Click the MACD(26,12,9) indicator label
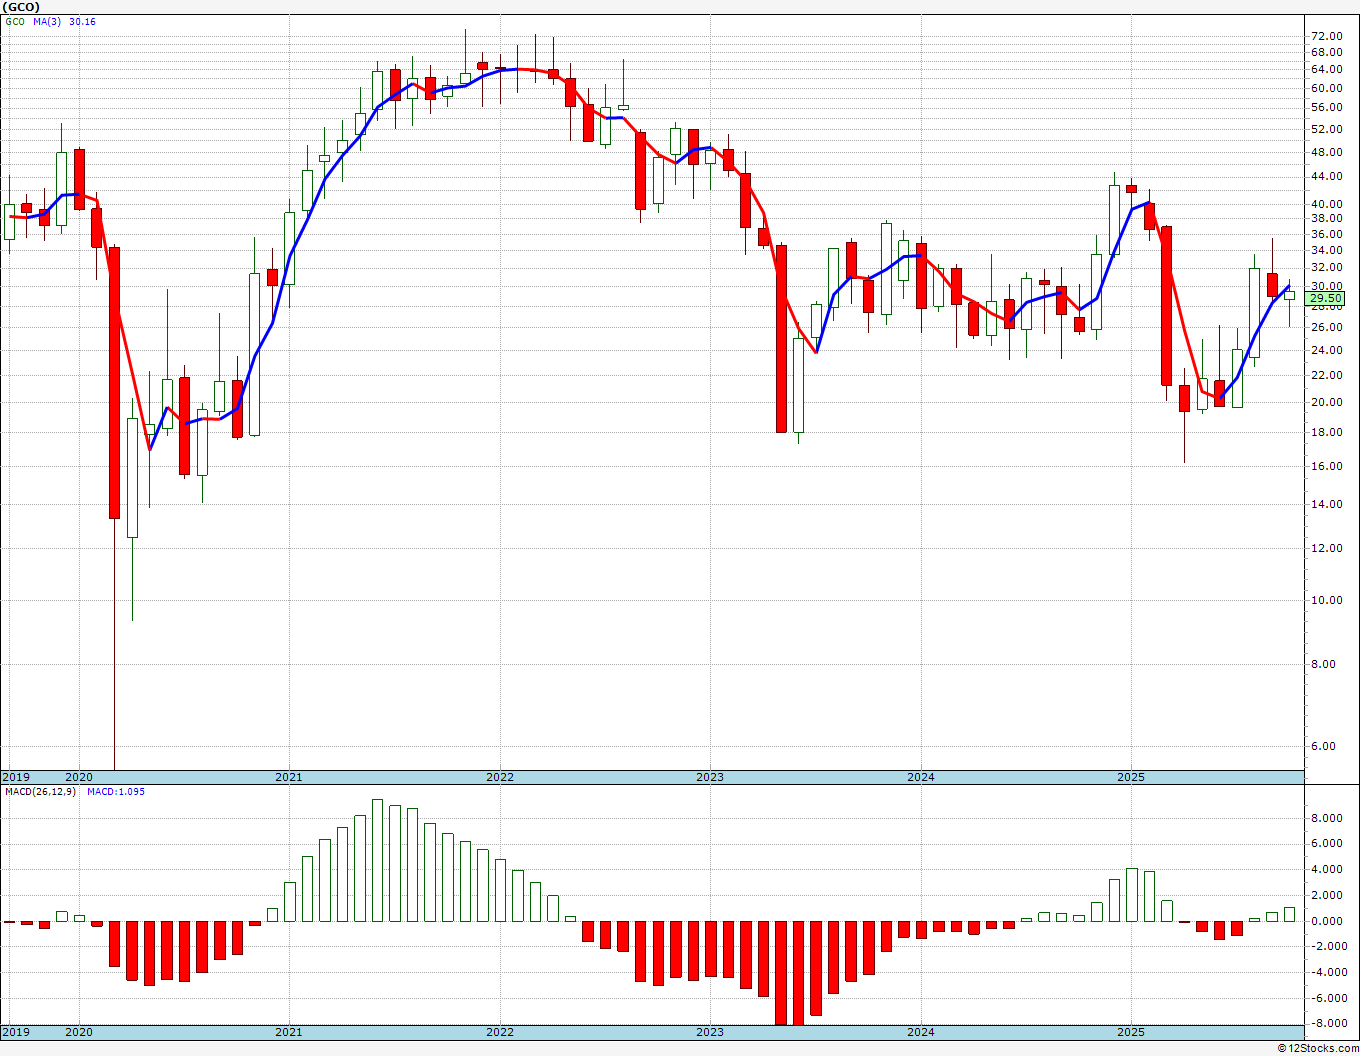The image size is (1360, 1056). click(40, 791)
